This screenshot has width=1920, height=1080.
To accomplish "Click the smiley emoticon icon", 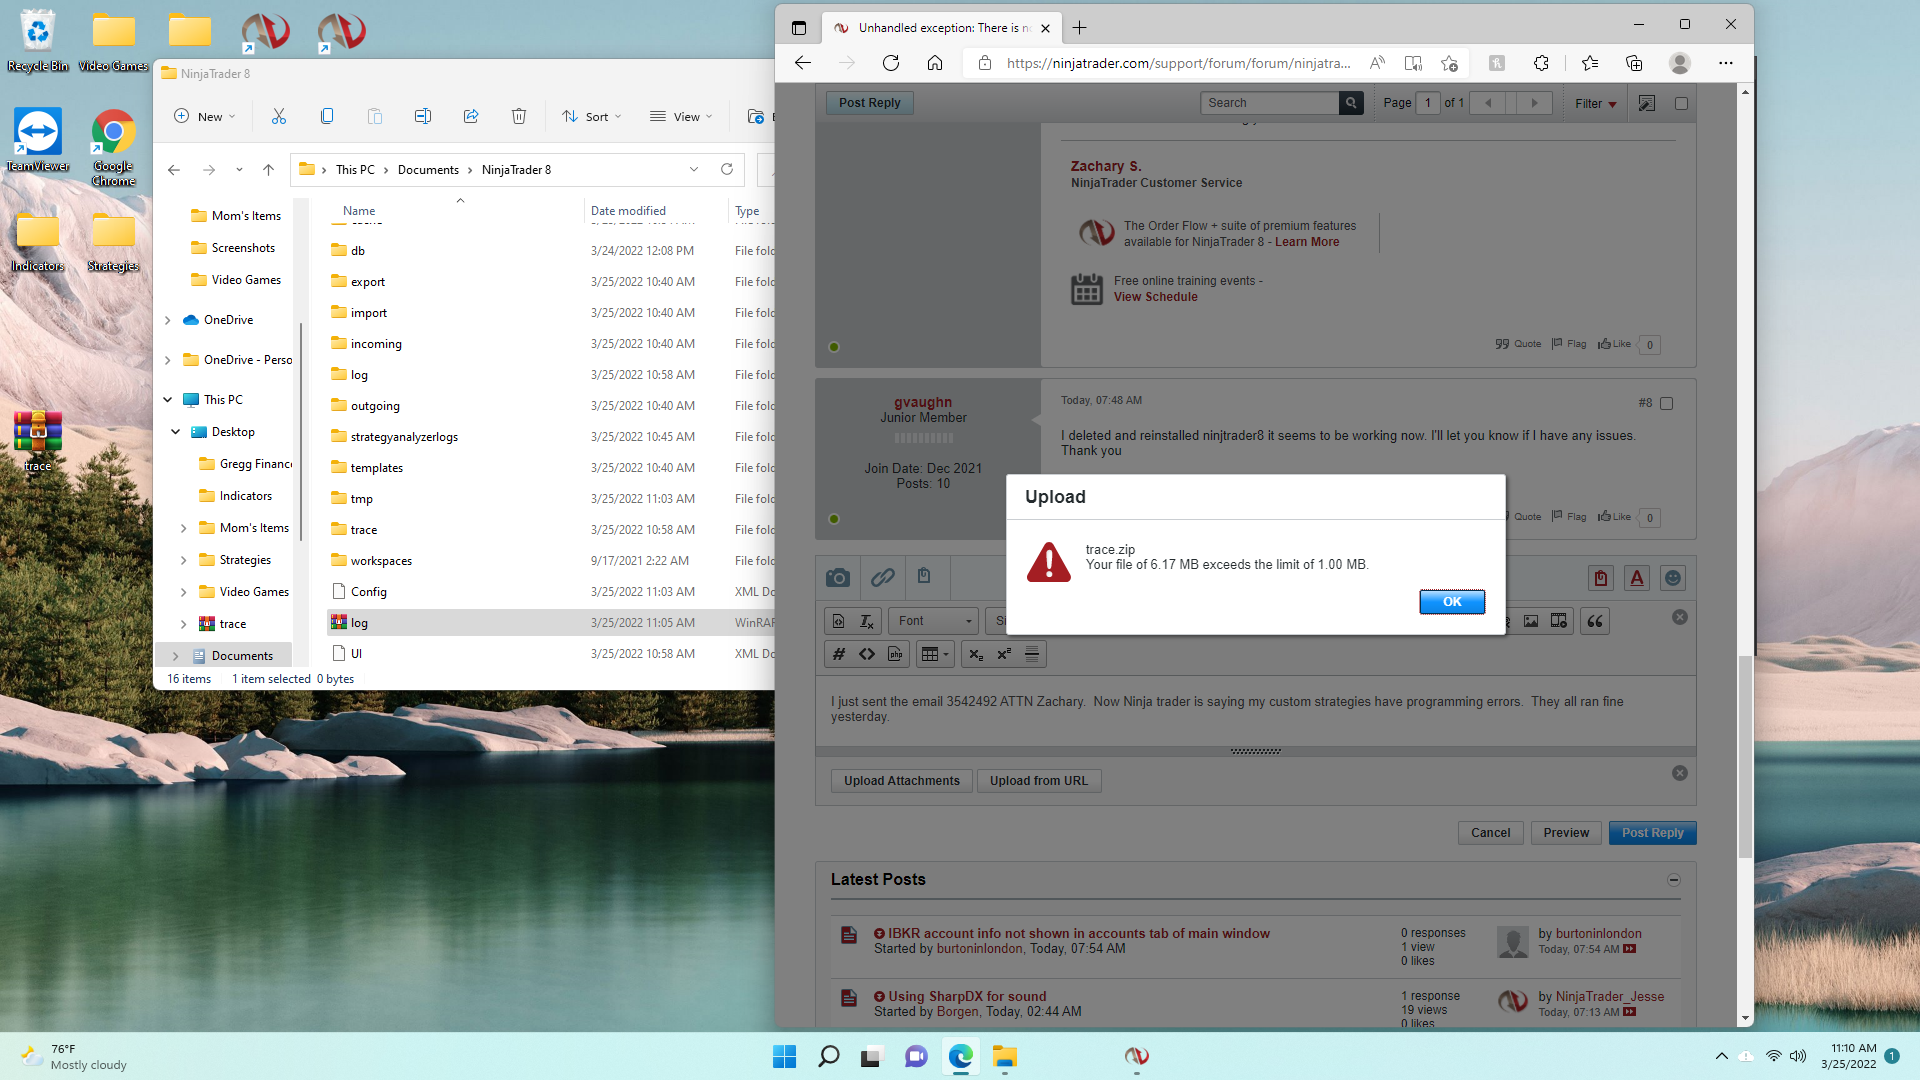I will tap(1673, 578).
